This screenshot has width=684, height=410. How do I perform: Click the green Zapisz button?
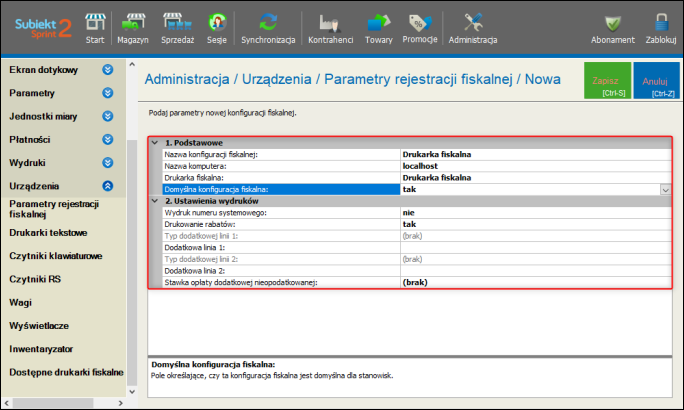[x=608, y=81]
